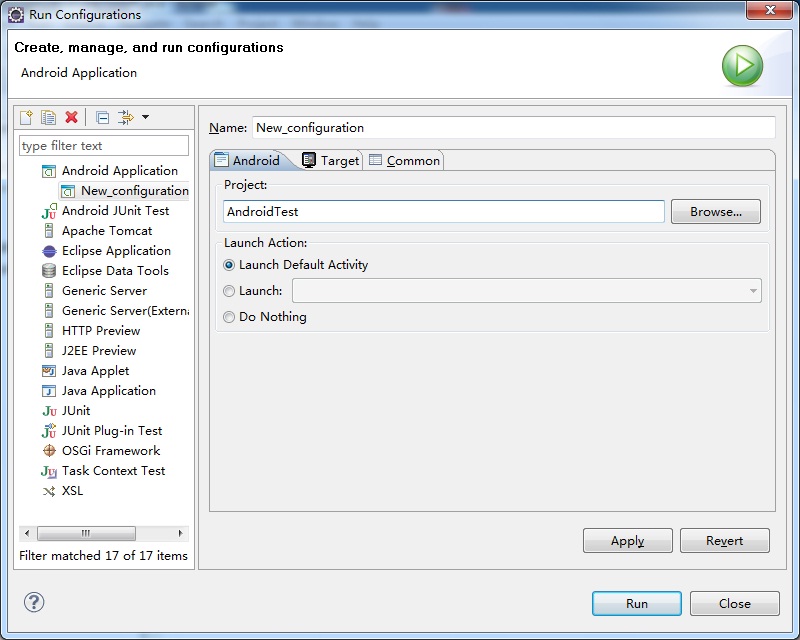The height and width of the screenshot is (640, 800).
Task: Click the new launch configuration icon
Action: point(26,117)
